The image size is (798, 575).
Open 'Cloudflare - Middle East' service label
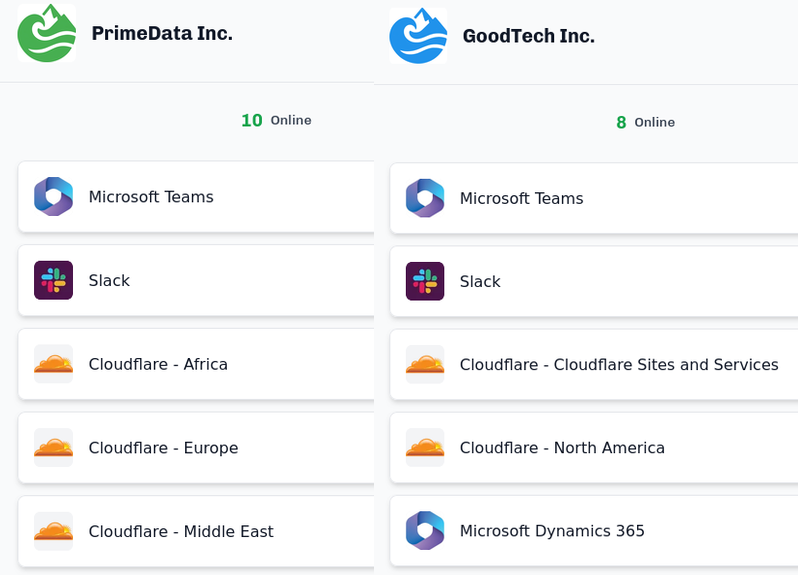click(181, 531)
